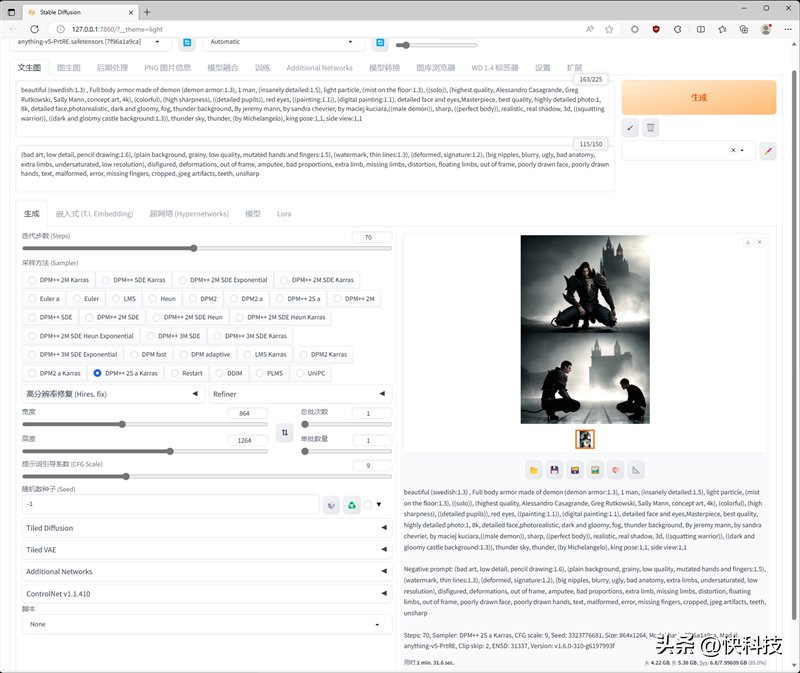The width and height of the screenshot is (800, 673).
Task: Open output folder icon below the image
Action: (534, 470)
